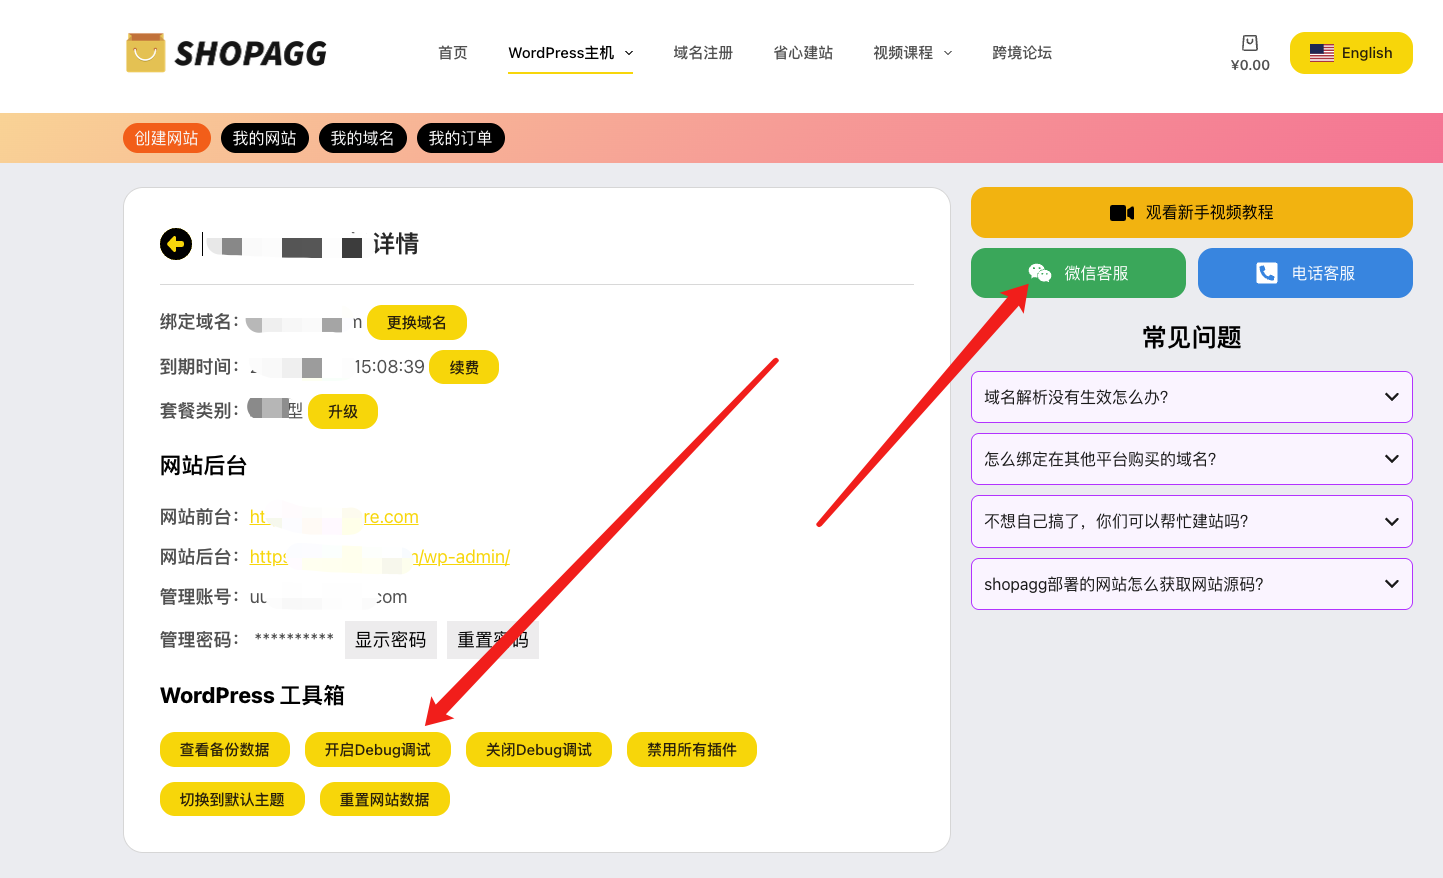The width and height of the screenshot is (1443, 878).
Task: Click 查看备份数据 button
Action: [225, 750]
